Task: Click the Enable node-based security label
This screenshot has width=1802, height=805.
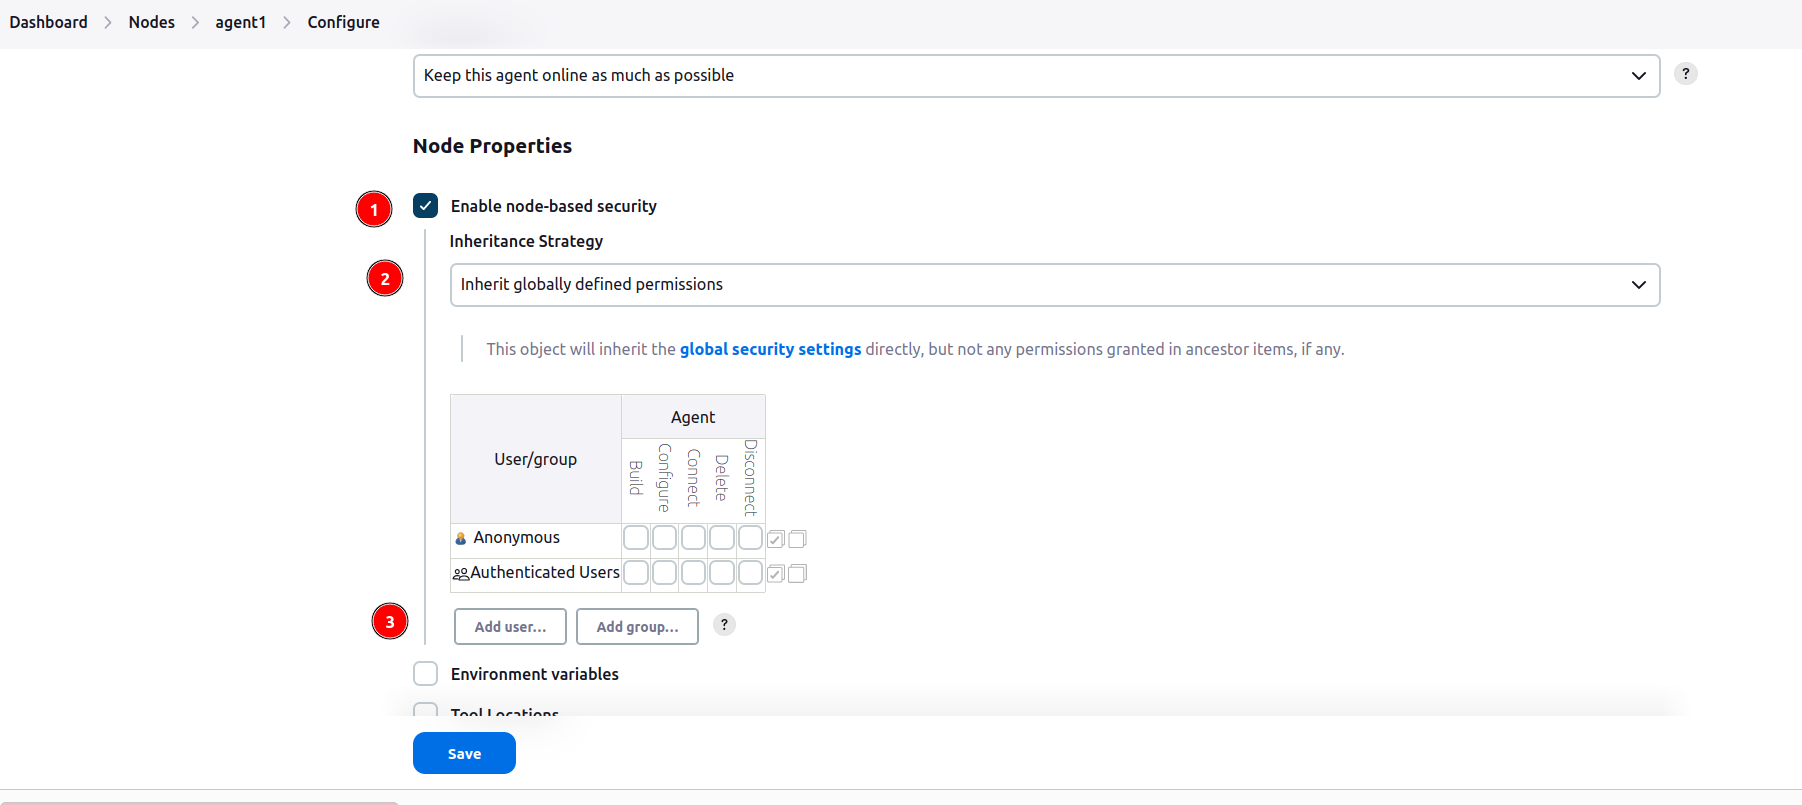Action: tap(554, 206)
